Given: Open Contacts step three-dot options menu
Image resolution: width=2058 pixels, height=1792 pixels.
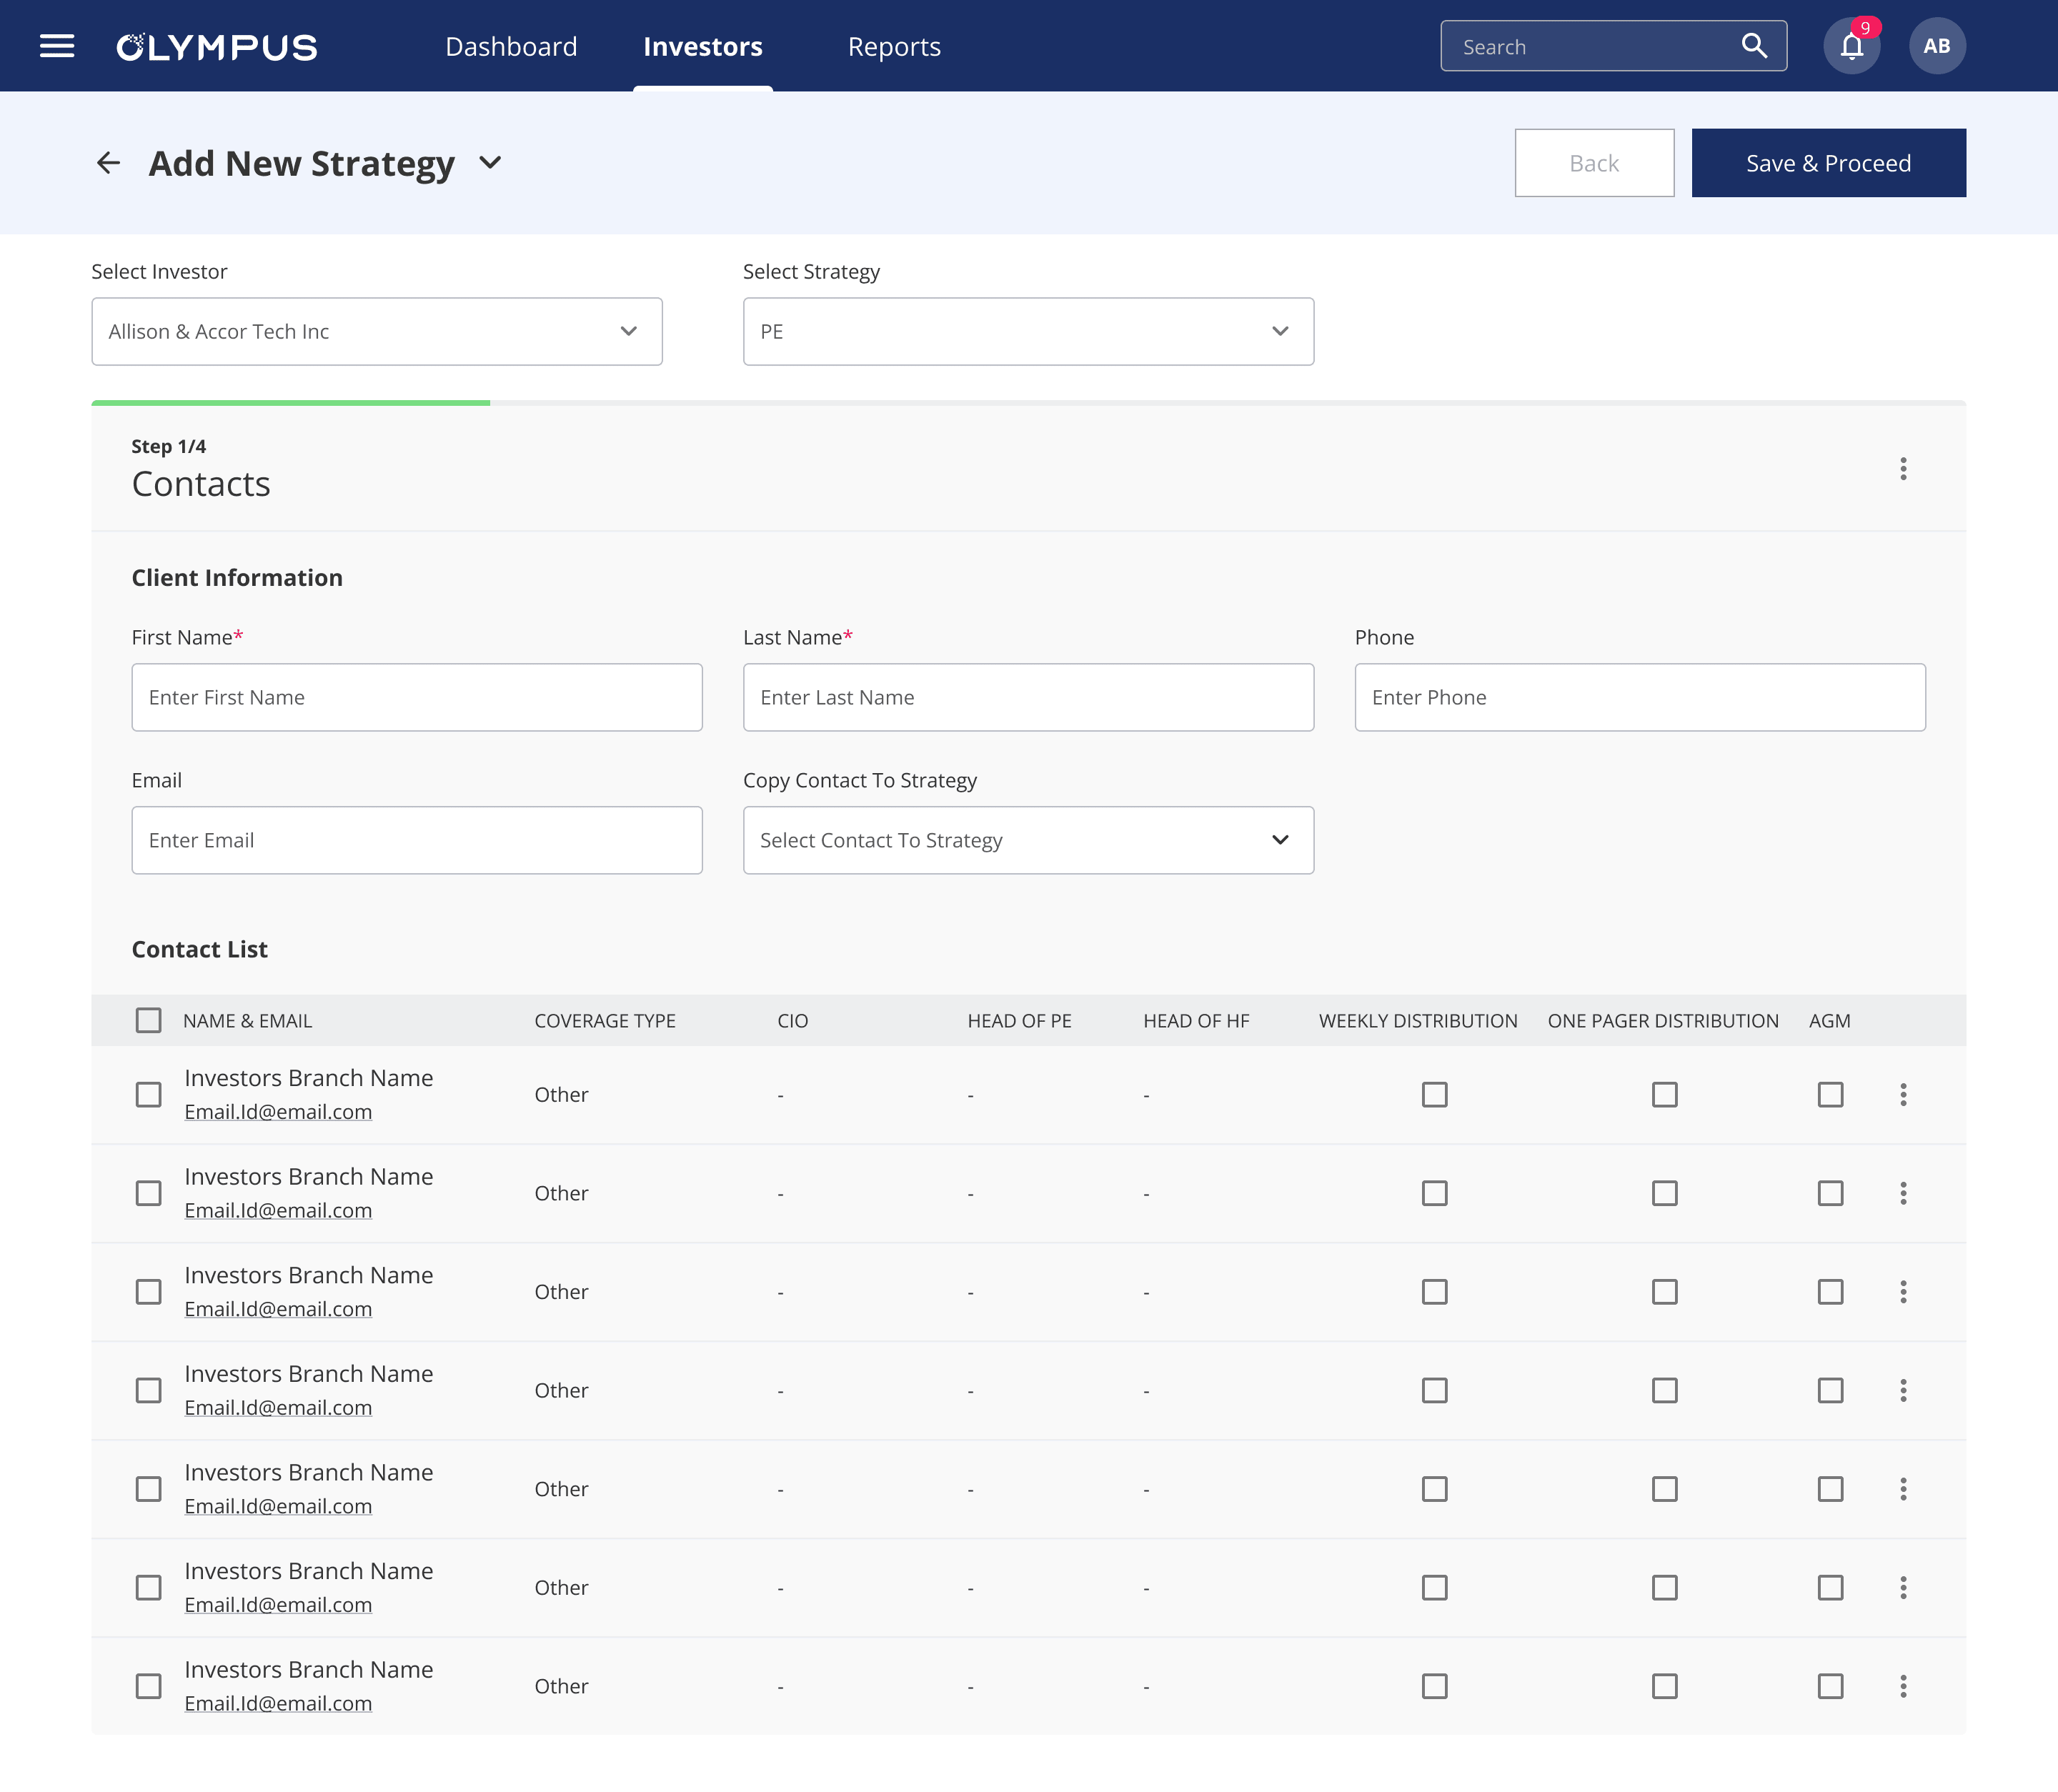Looking at the screenshot, I should click(x=1903, y=469).
